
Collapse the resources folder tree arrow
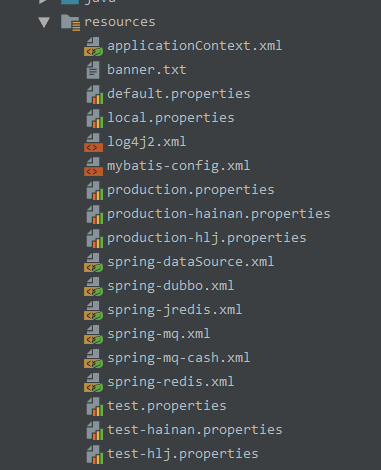(x=44, y=22)
